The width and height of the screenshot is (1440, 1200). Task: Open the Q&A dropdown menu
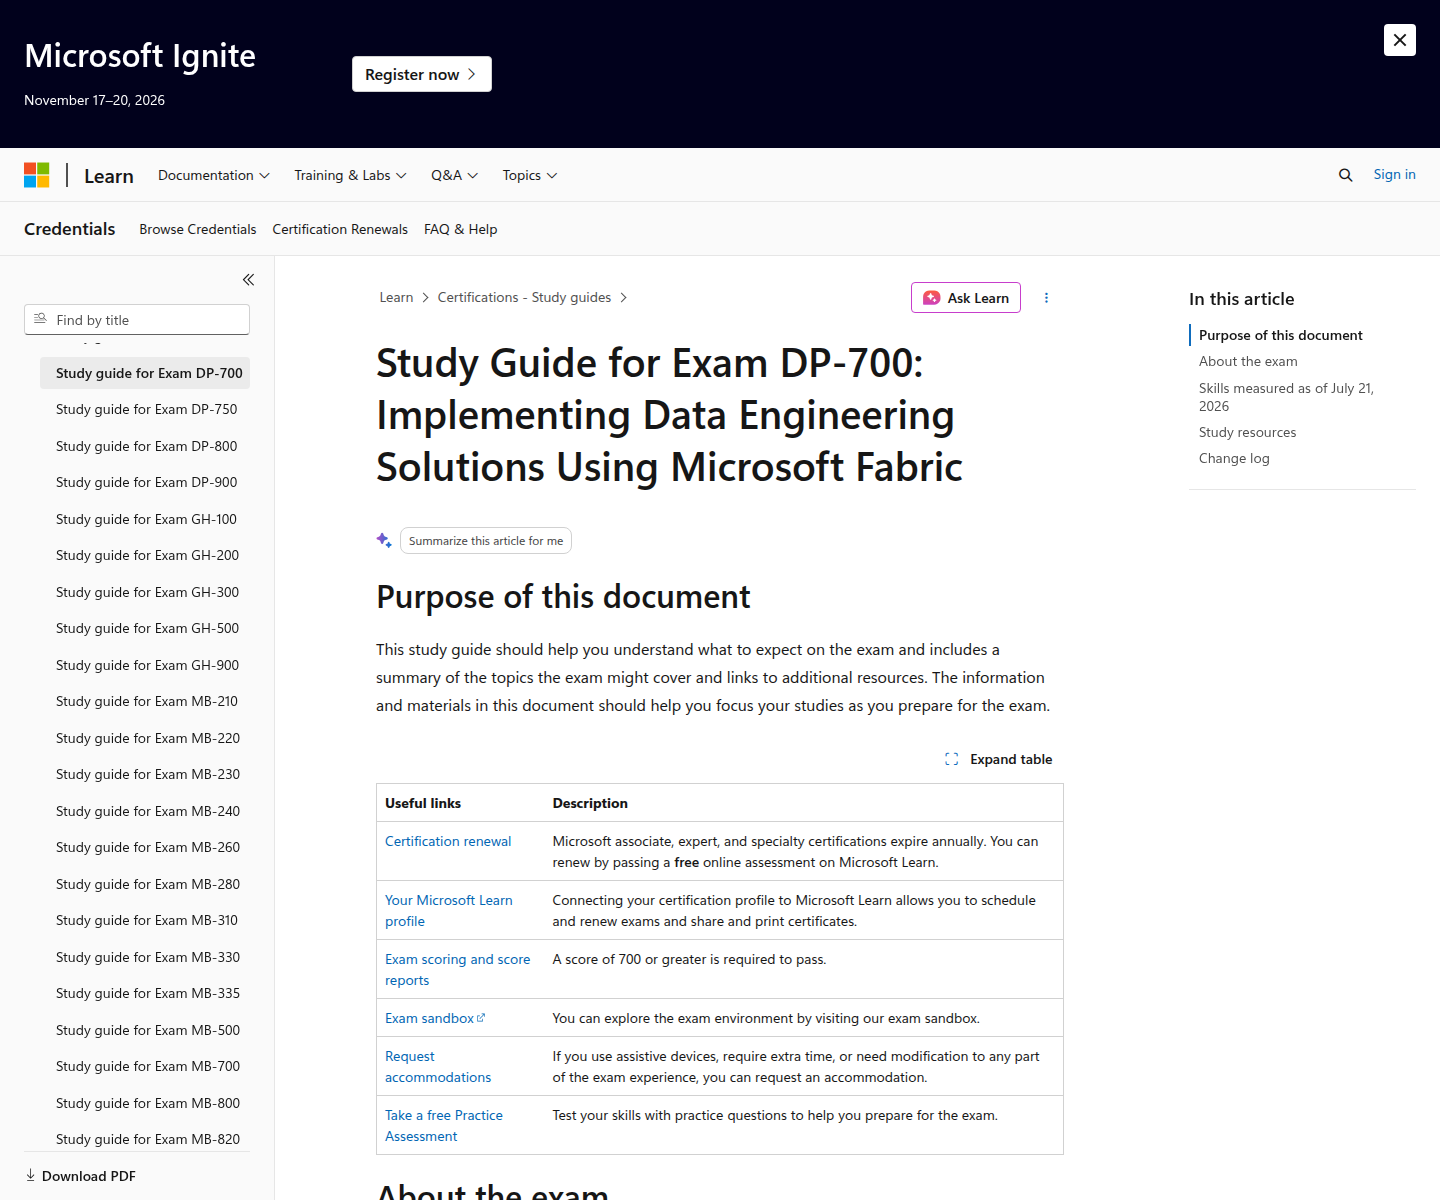coord(454,175)
